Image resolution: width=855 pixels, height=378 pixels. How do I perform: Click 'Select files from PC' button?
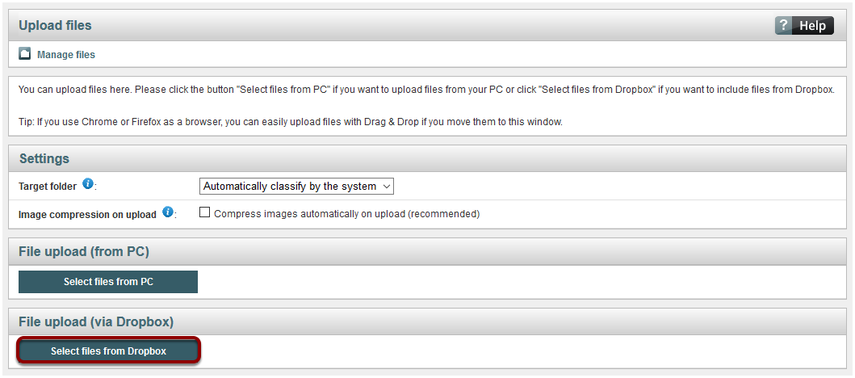tap(108, 282)
